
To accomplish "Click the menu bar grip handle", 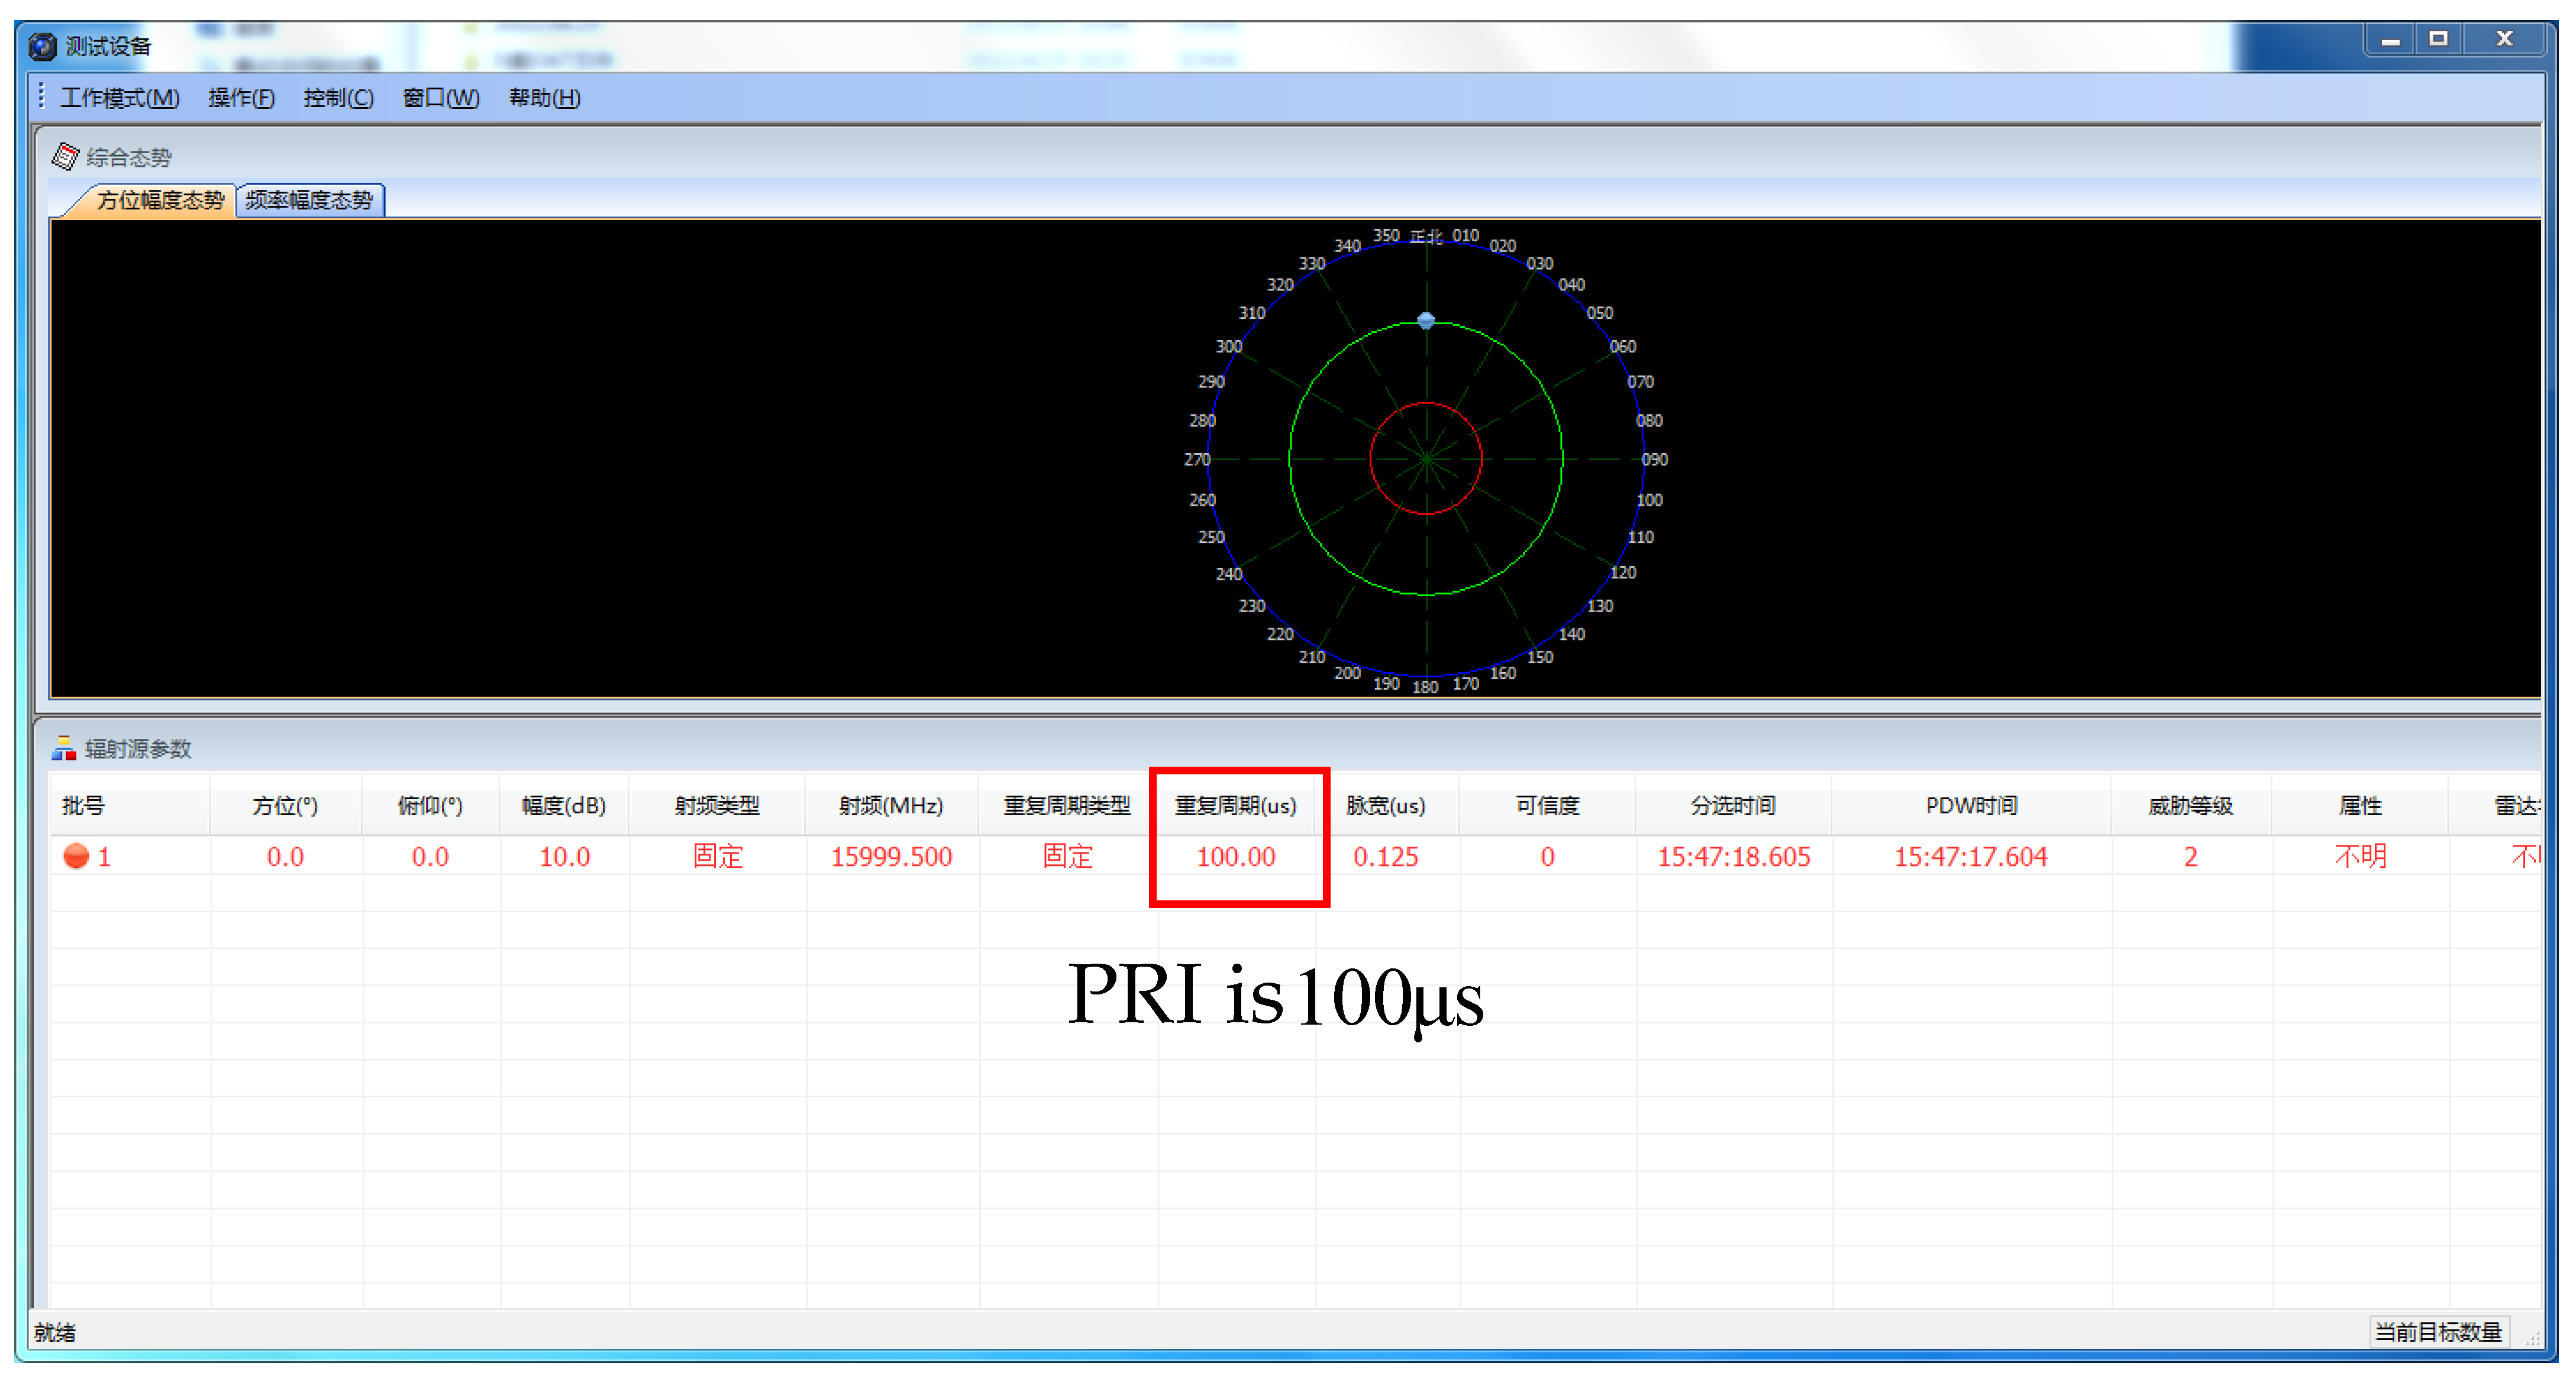I will point(41,97).
